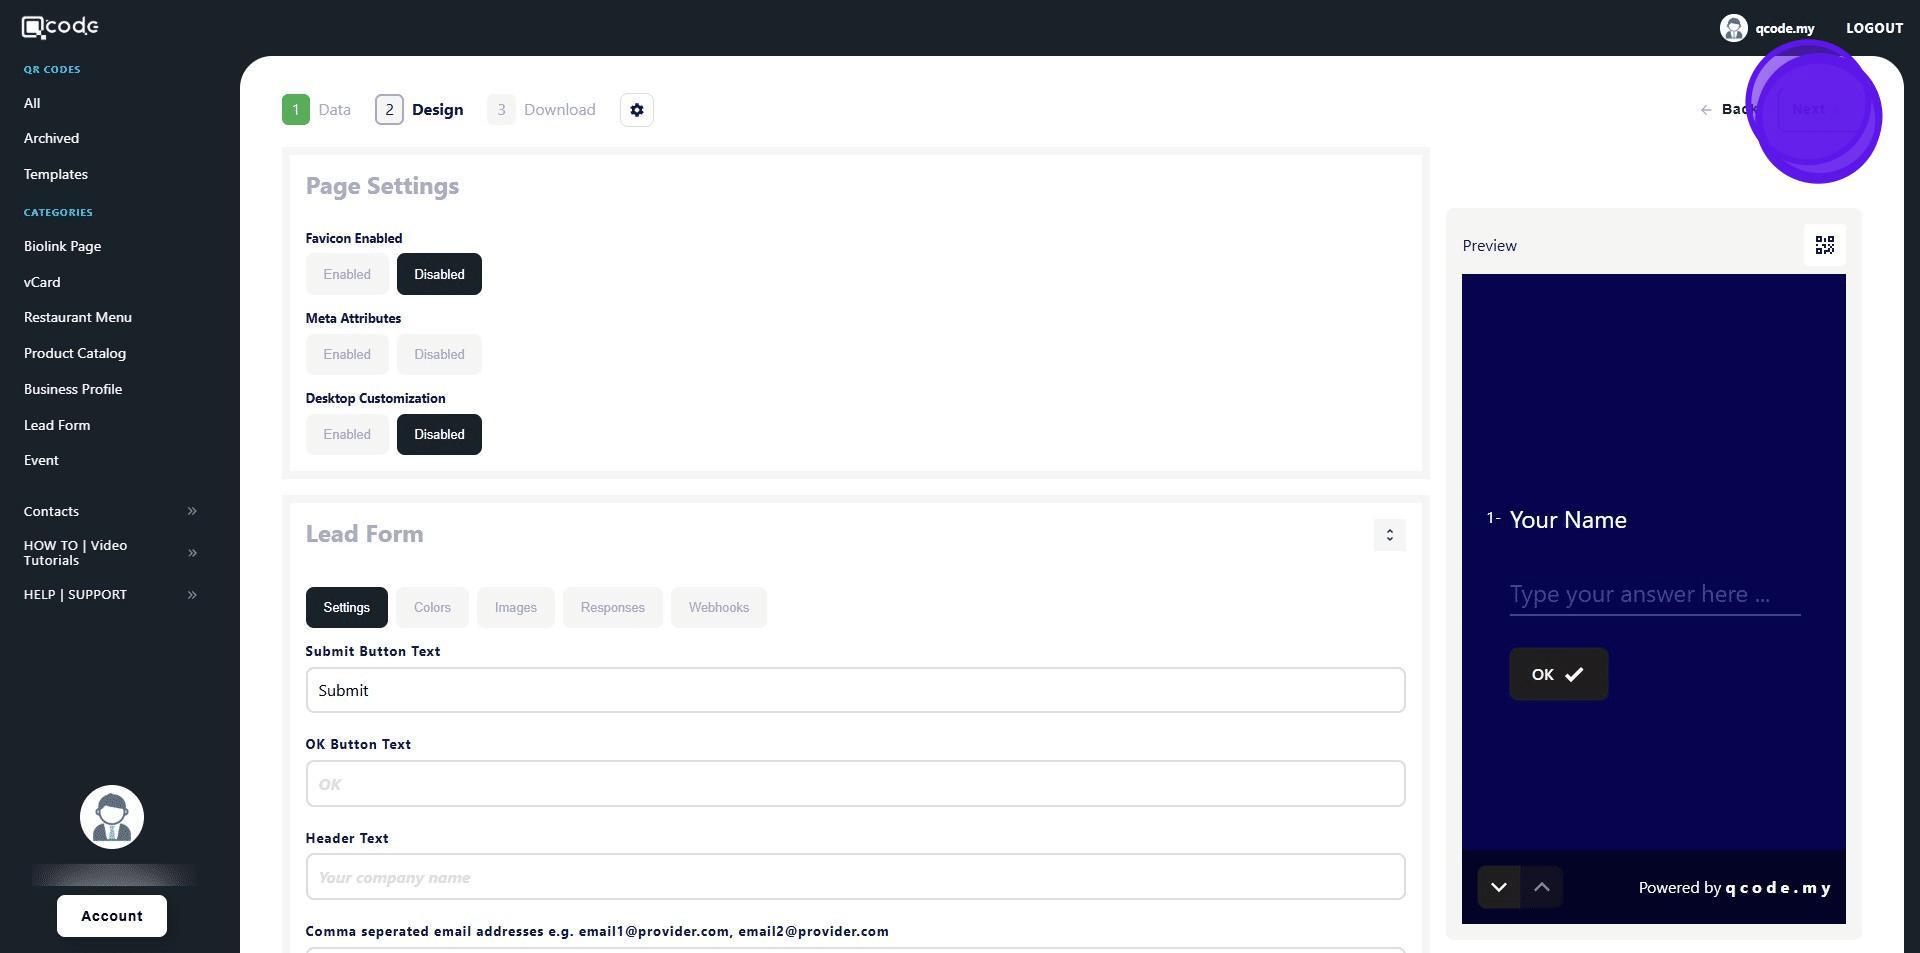Click the Account button
The image size is (1920, 953).
(112, 916)
